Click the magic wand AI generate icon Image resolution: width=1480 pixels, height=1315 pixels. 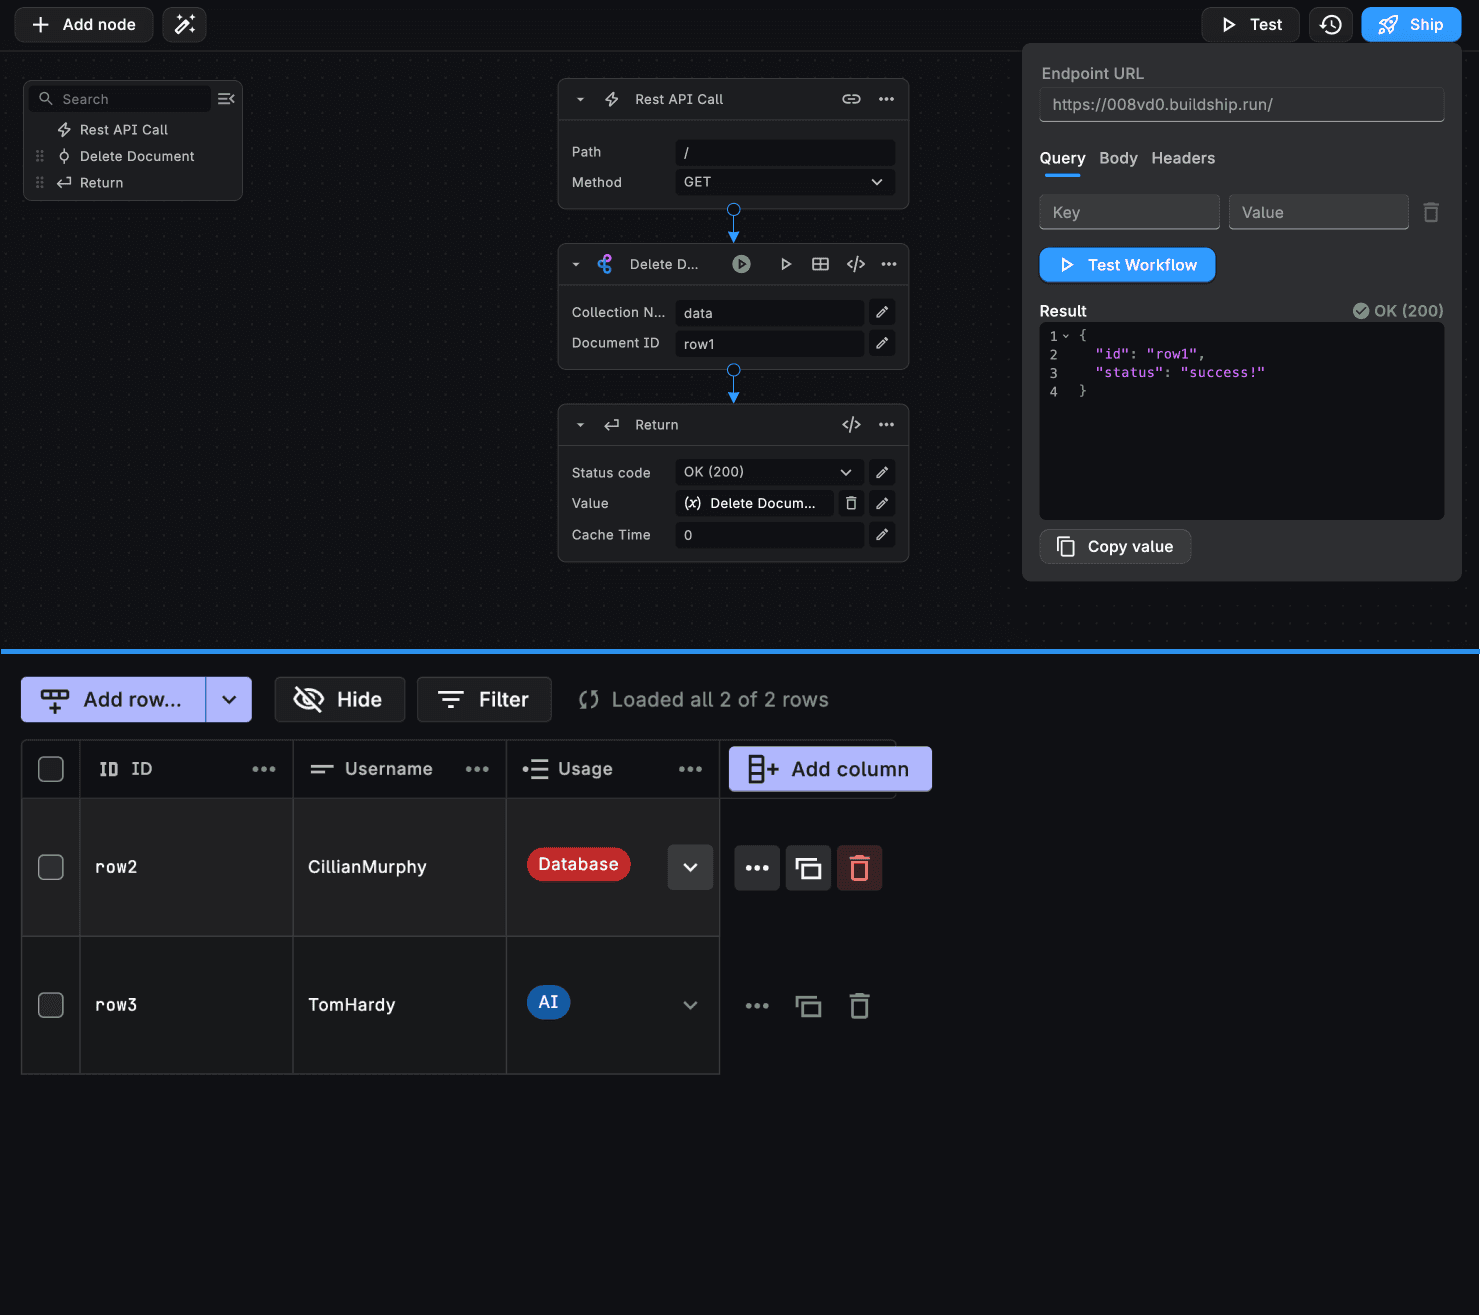184,25
